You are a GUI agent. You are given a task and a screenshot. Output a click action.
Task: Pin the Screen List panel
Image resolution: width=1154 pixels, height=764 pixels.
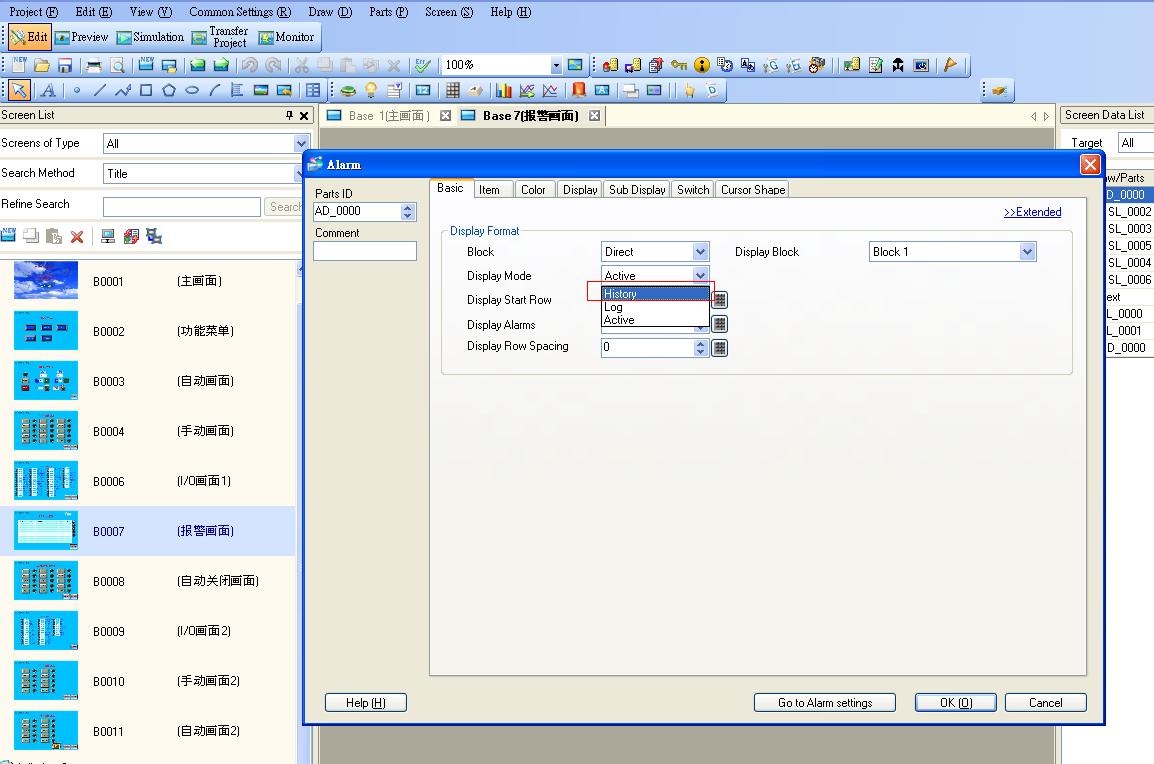pyautogui.click(x=290, y=116)
